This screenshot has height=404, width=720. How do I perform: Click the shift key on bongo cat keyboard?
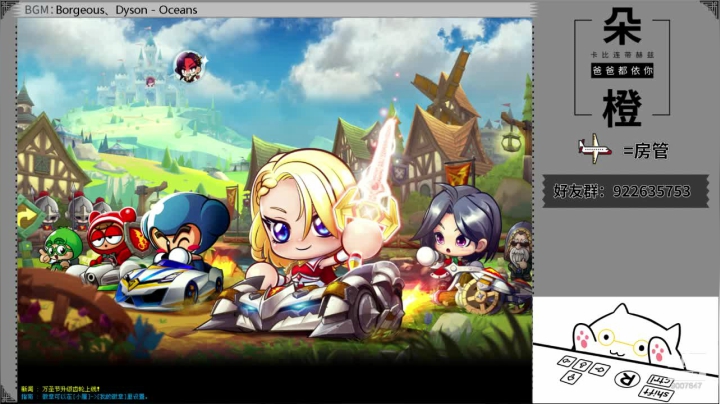pos(656,393)
